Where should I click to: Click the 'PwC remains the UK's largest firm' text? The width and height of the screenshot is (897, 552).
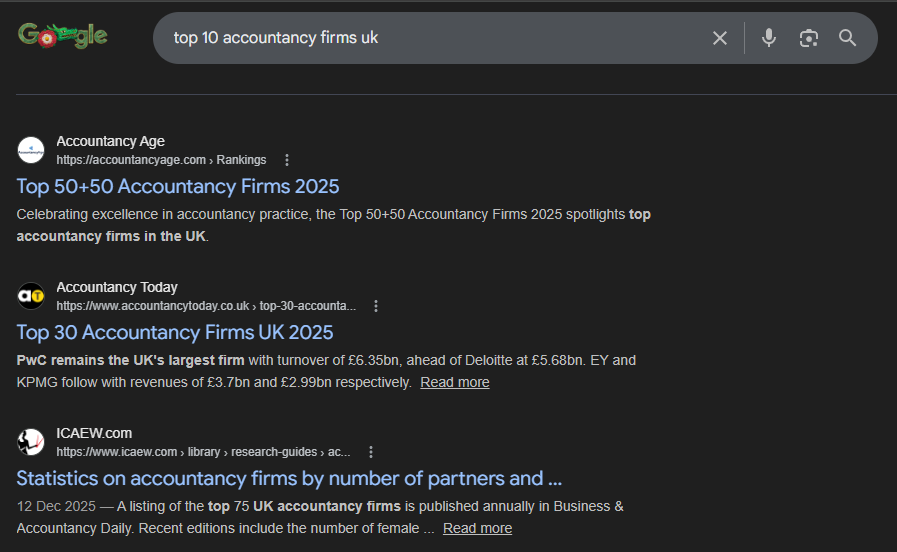tap(130, 360)
